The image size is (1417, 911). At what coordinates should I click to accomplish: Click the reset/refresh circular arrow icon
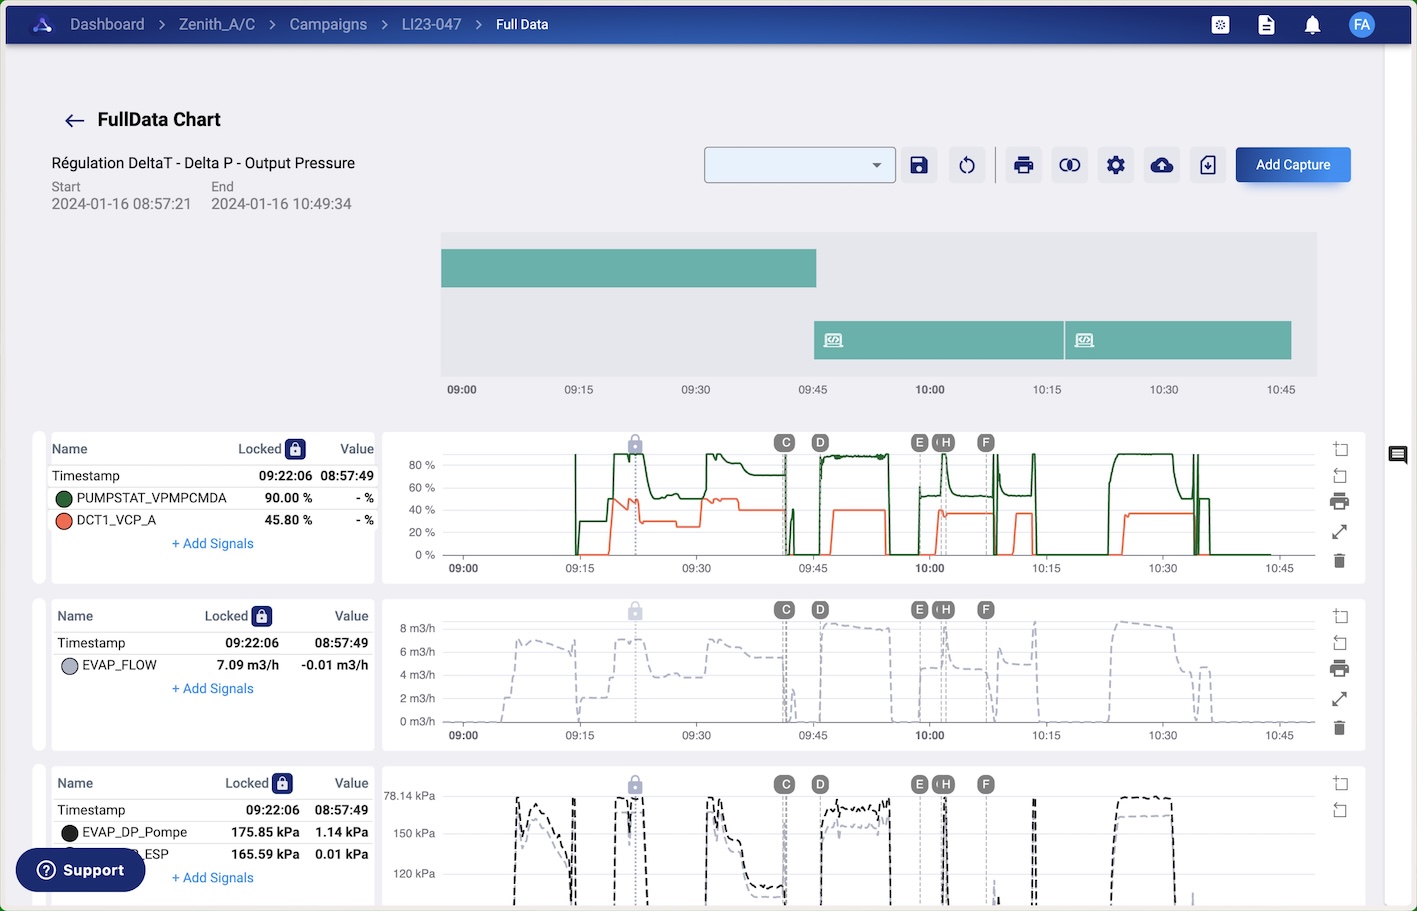tap(967, 165)
